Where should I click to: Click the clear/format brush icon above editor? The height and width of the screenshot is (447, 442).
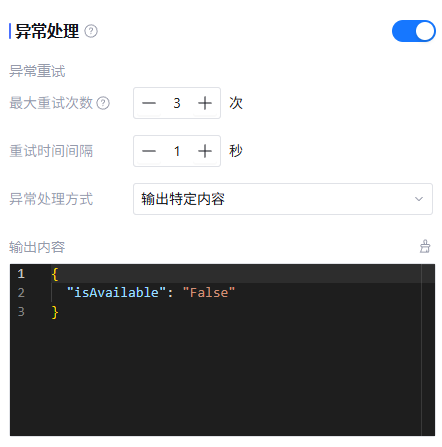coord(425,247)
